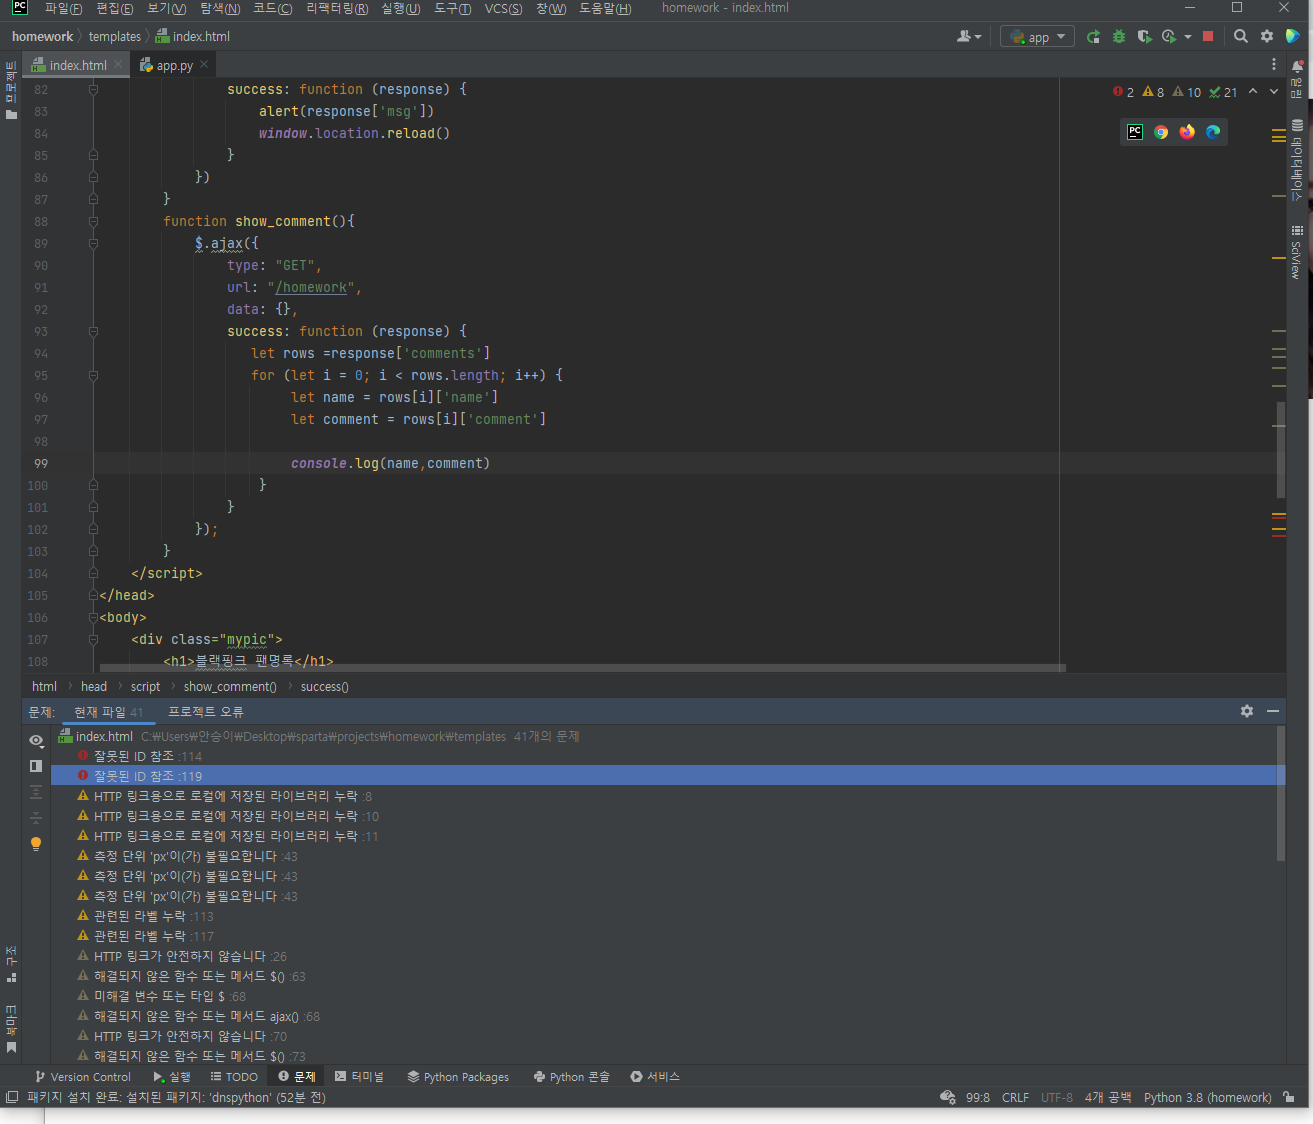Viewport: 1313px width, 1124px height.
Task: Open CRLF line separator selector
Action: (x=1015, y=1098)
